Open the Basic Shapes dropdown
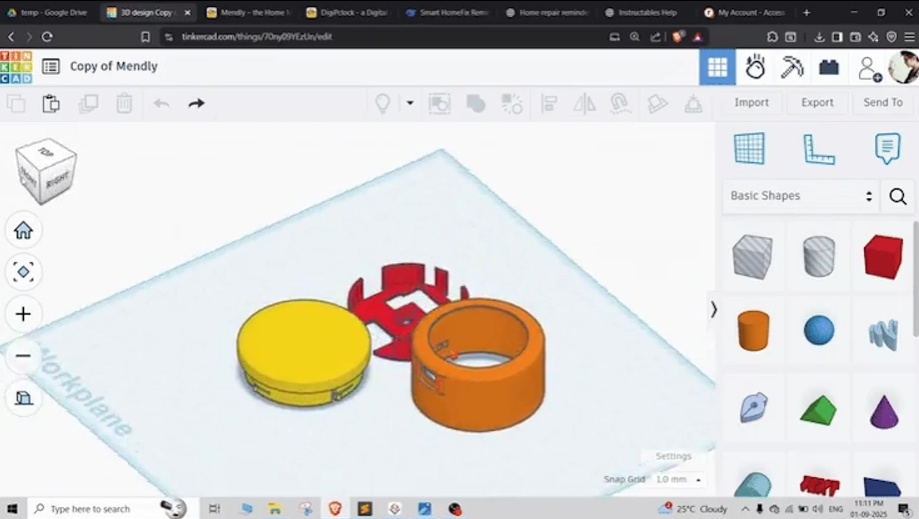The width and height of the screenshot is (919, 519). [x=800, y=196]
